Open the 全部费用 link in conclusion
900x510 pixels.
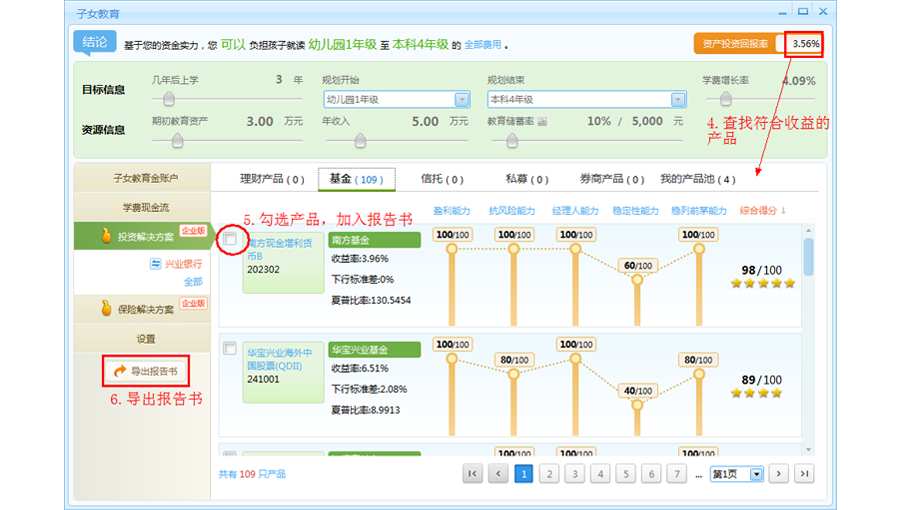click(x=483, y=45)
